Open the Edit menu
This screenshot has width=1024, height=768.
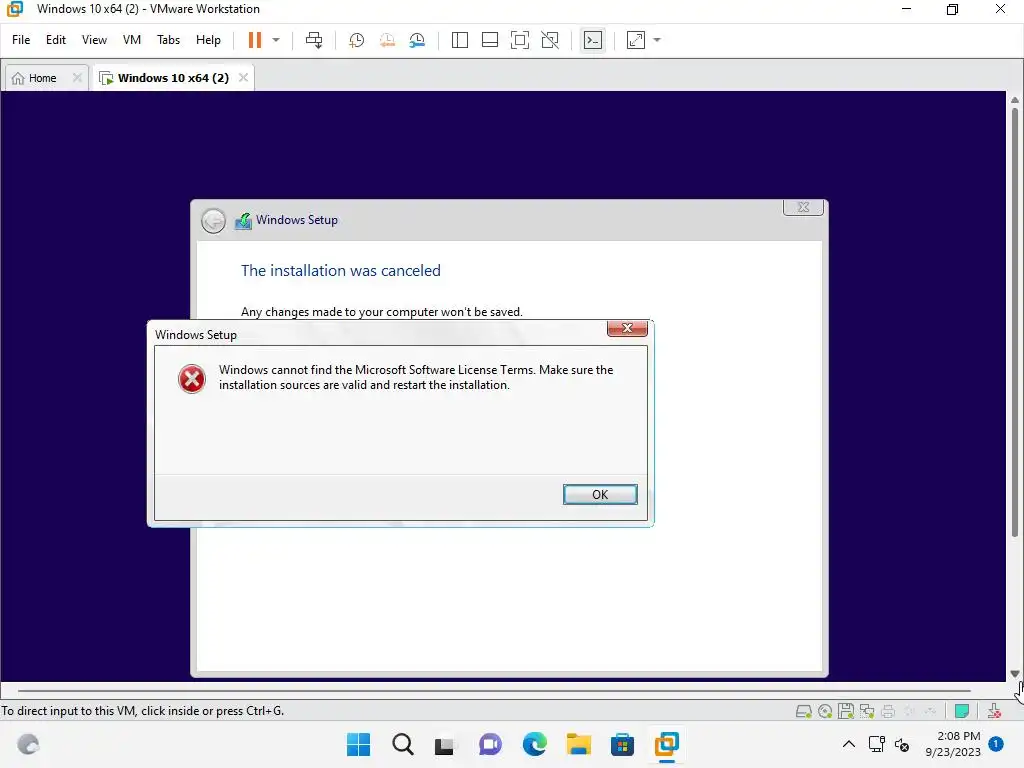[56, 40]
